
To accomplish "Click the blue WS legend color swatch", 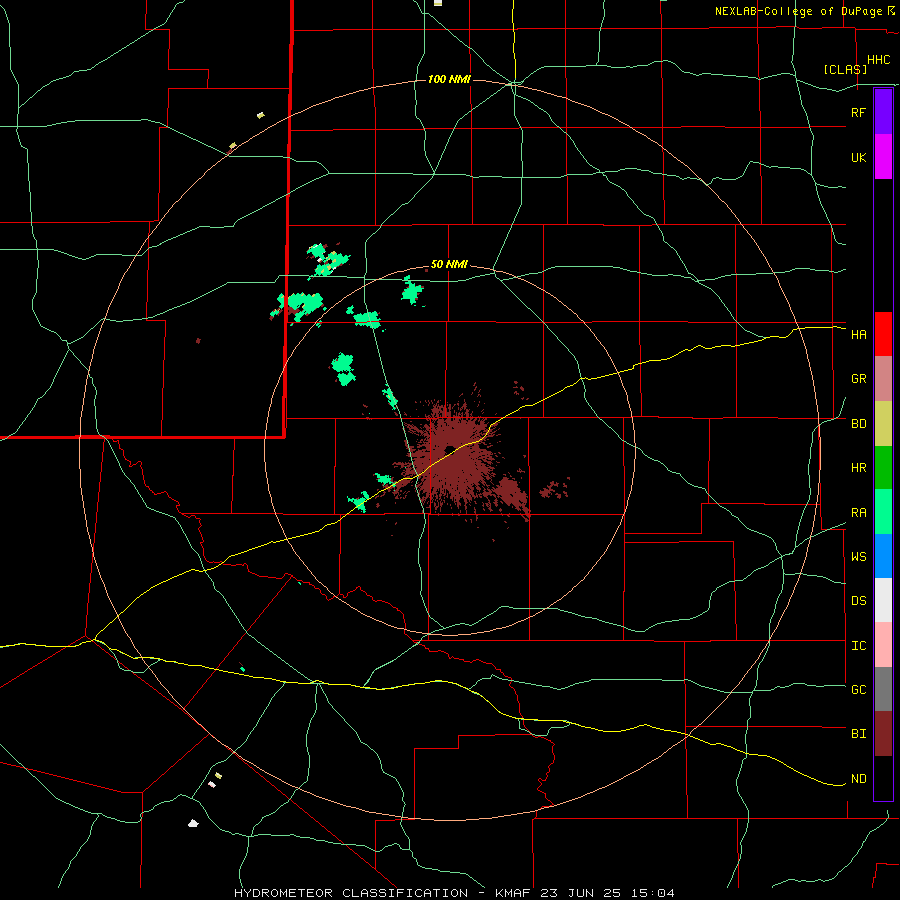I will (x=883, y=556).
